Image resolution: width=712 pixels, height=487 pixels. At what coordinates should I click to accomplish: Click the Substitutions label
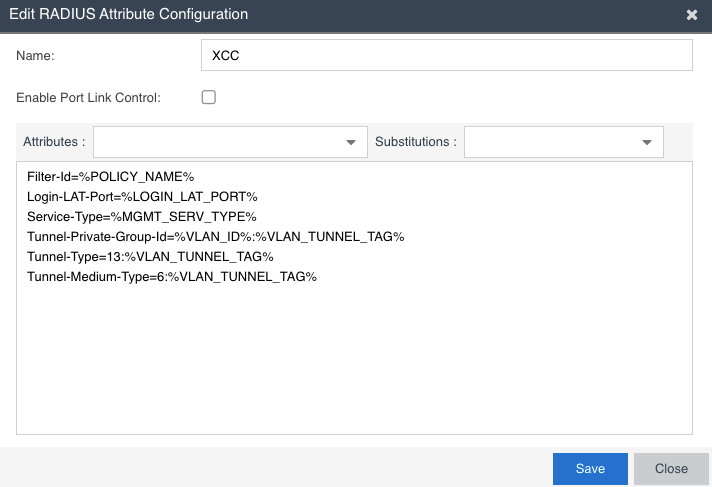tap(415, 142)
